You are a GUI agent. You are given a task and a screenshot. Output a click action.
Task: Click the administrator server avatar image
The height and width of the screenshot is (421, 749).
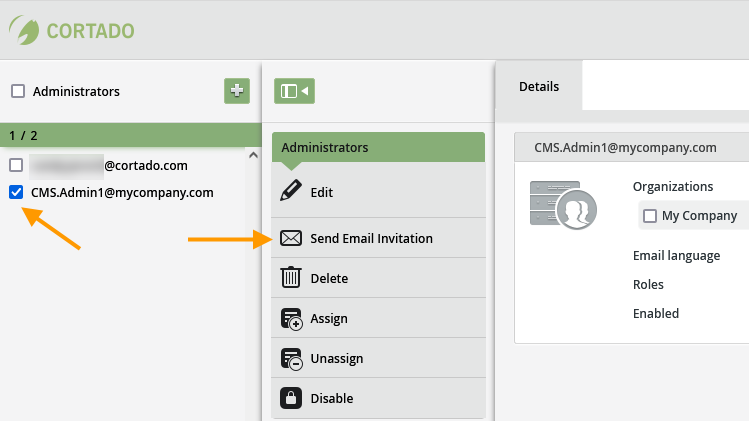tap(564, 205)
